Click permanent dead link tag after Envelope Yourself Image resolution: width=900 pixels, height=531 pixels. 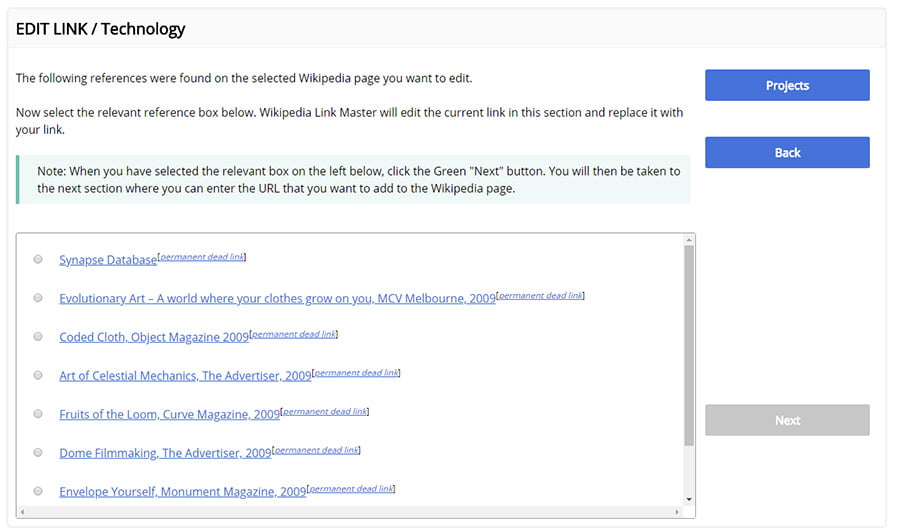[x=351, y=489]
